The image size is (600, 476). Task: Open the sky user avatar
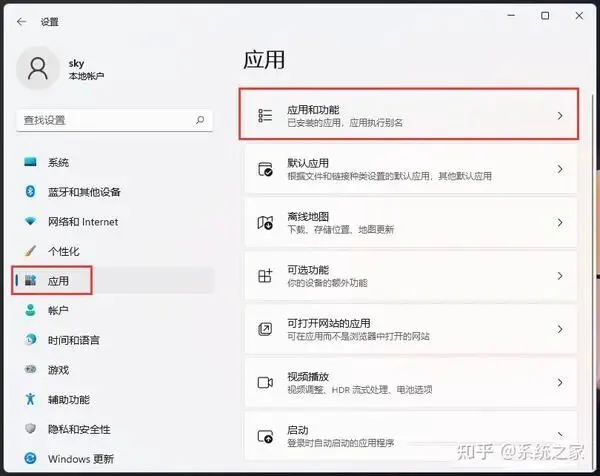point(38,68)
